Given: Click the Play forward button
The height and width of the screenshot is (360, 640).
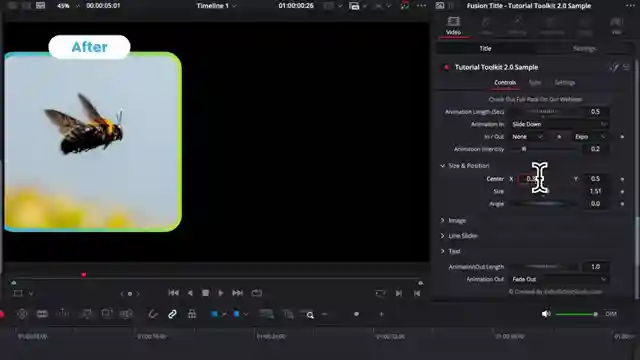Looking at the screenshot, I should (220, 293).
